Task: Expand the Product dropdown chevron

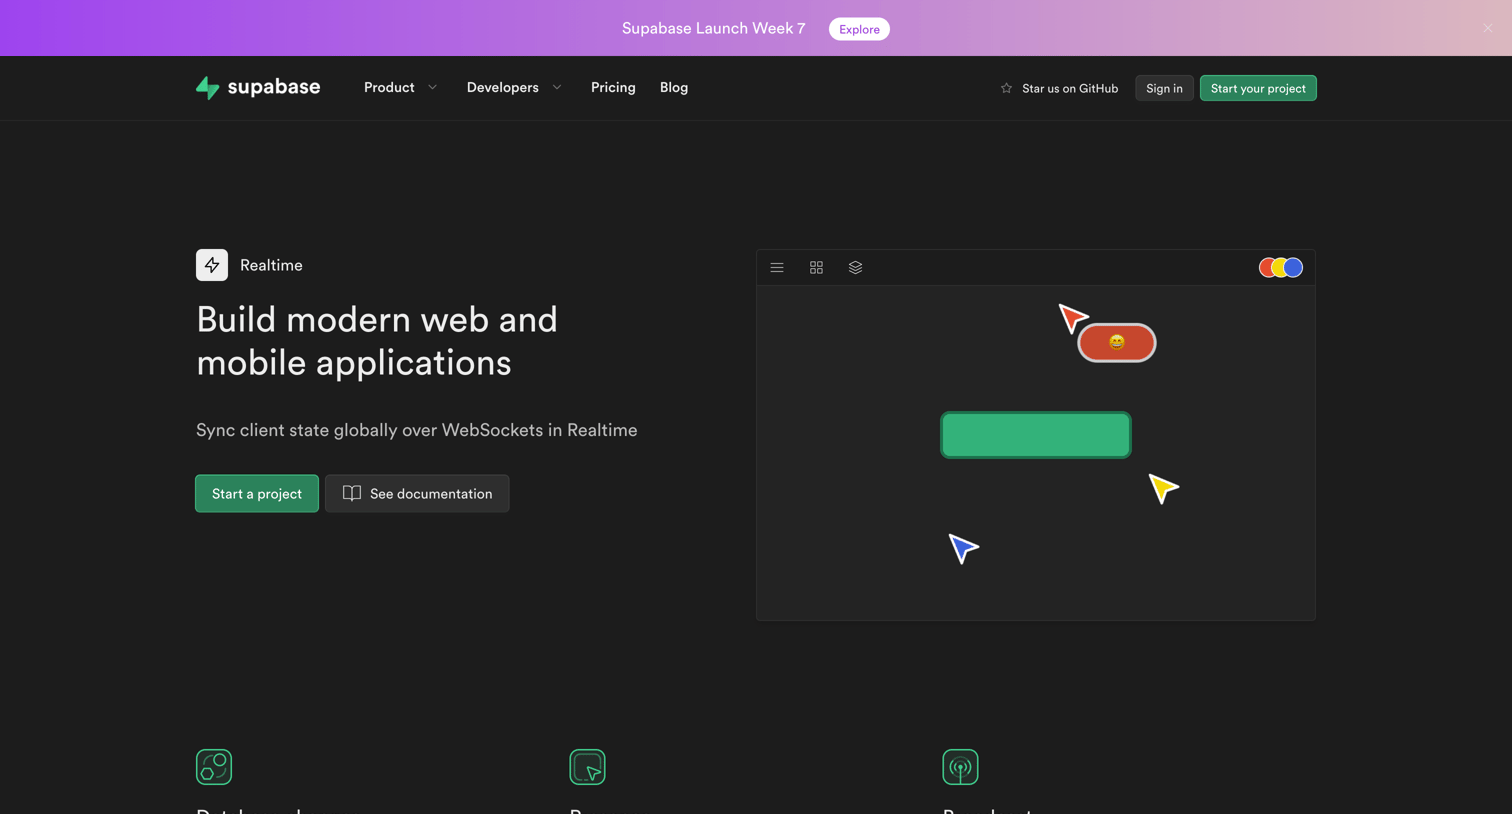Action: pyautogui.click(x=433, y=88)
